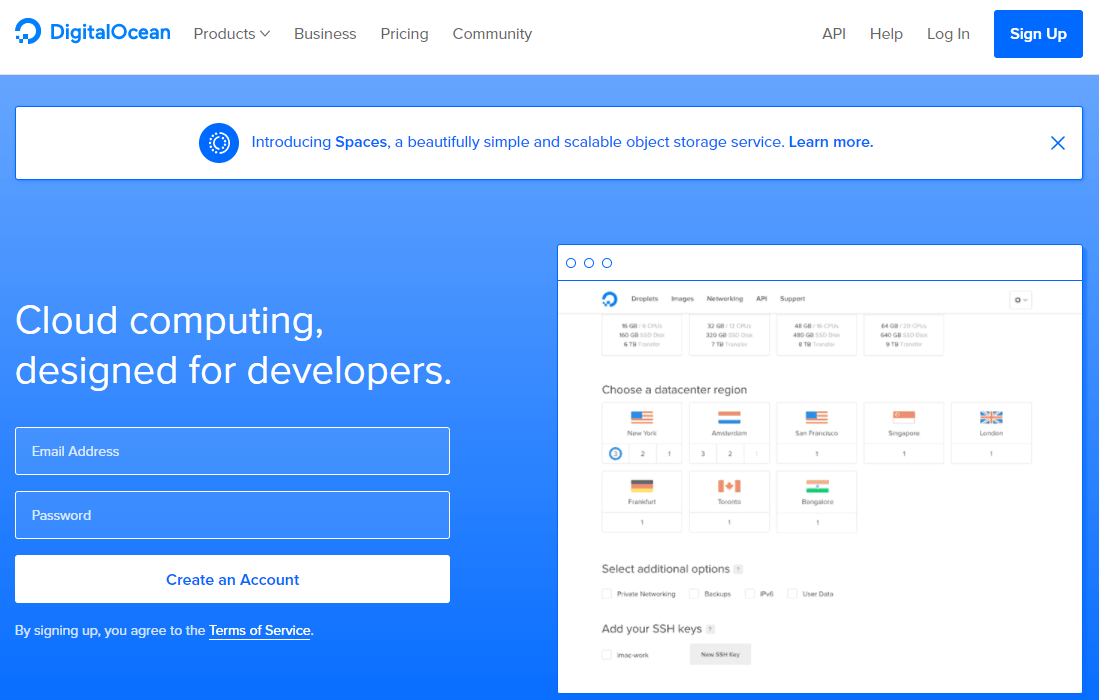Click the DigitalOcean logo in the top navigation

pos(92,33)
